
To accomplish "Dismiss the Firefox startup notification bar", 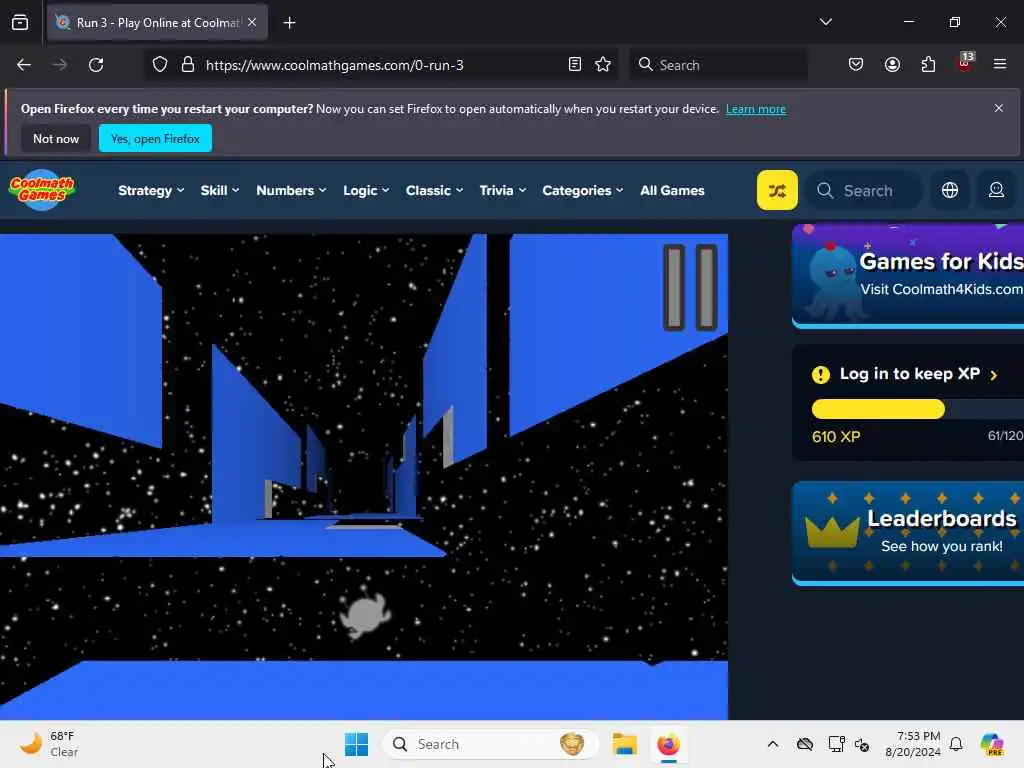I will [x=999, y=108].
